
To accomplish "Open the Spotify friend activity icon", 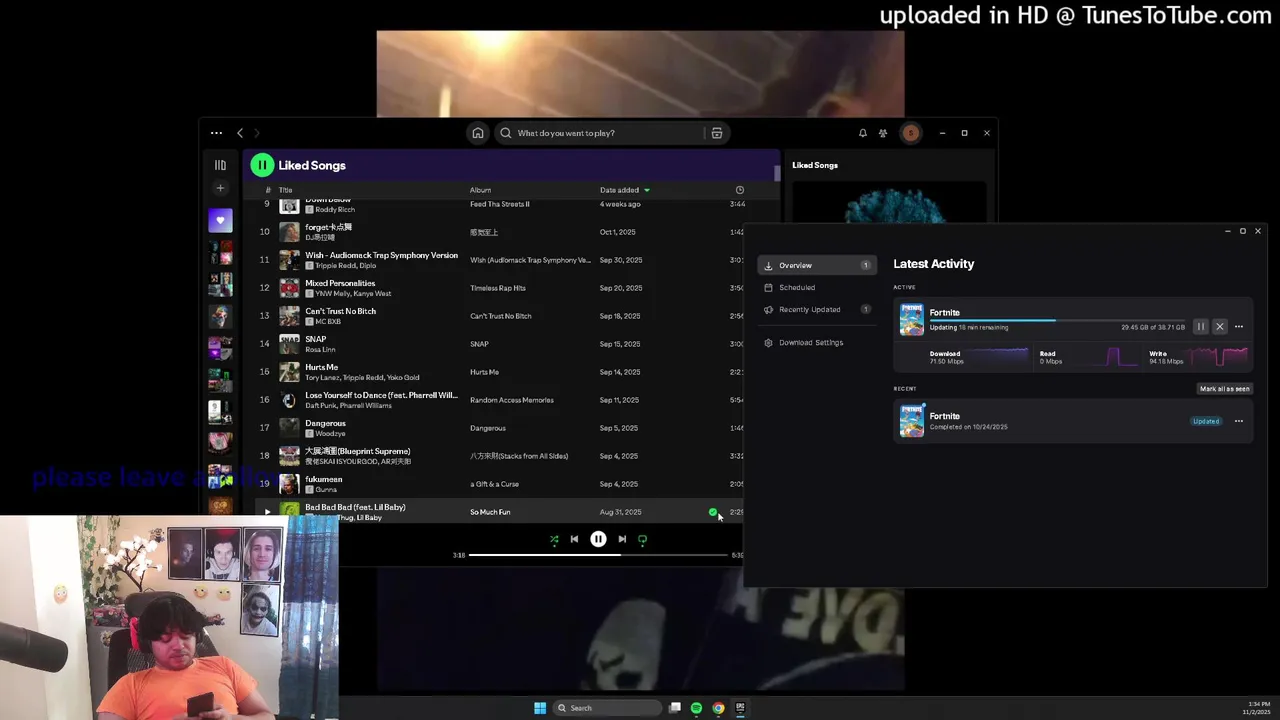I will click(883, 133).
